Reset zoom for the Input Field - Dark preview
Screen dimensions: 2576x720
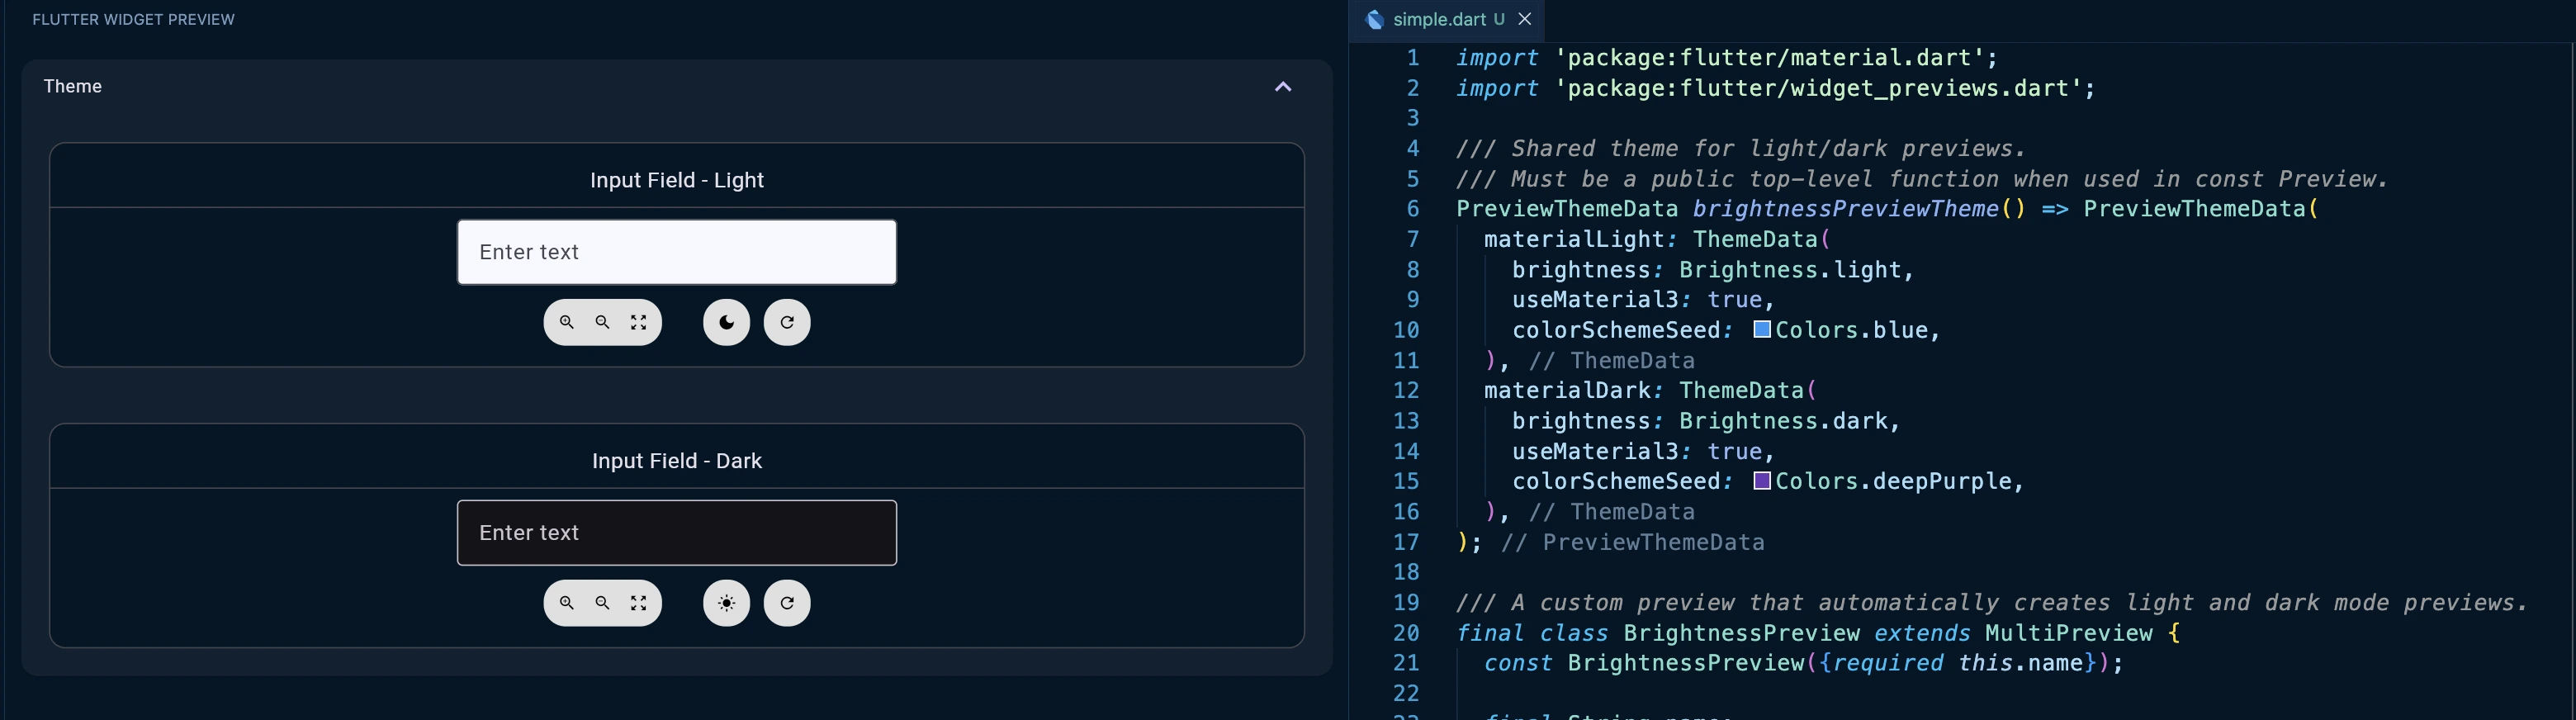[x=638, y=603]
